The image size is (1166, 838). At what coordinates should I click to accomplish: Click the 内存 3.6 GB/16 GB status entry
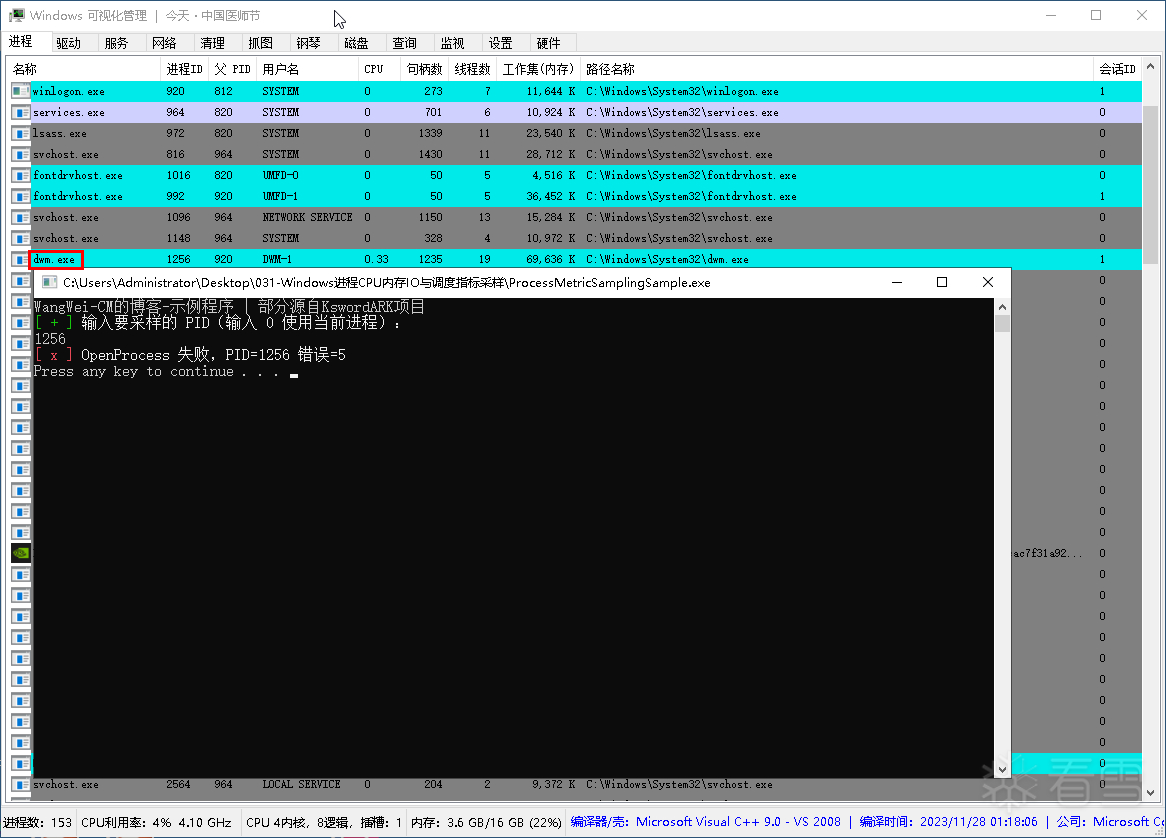486,822
